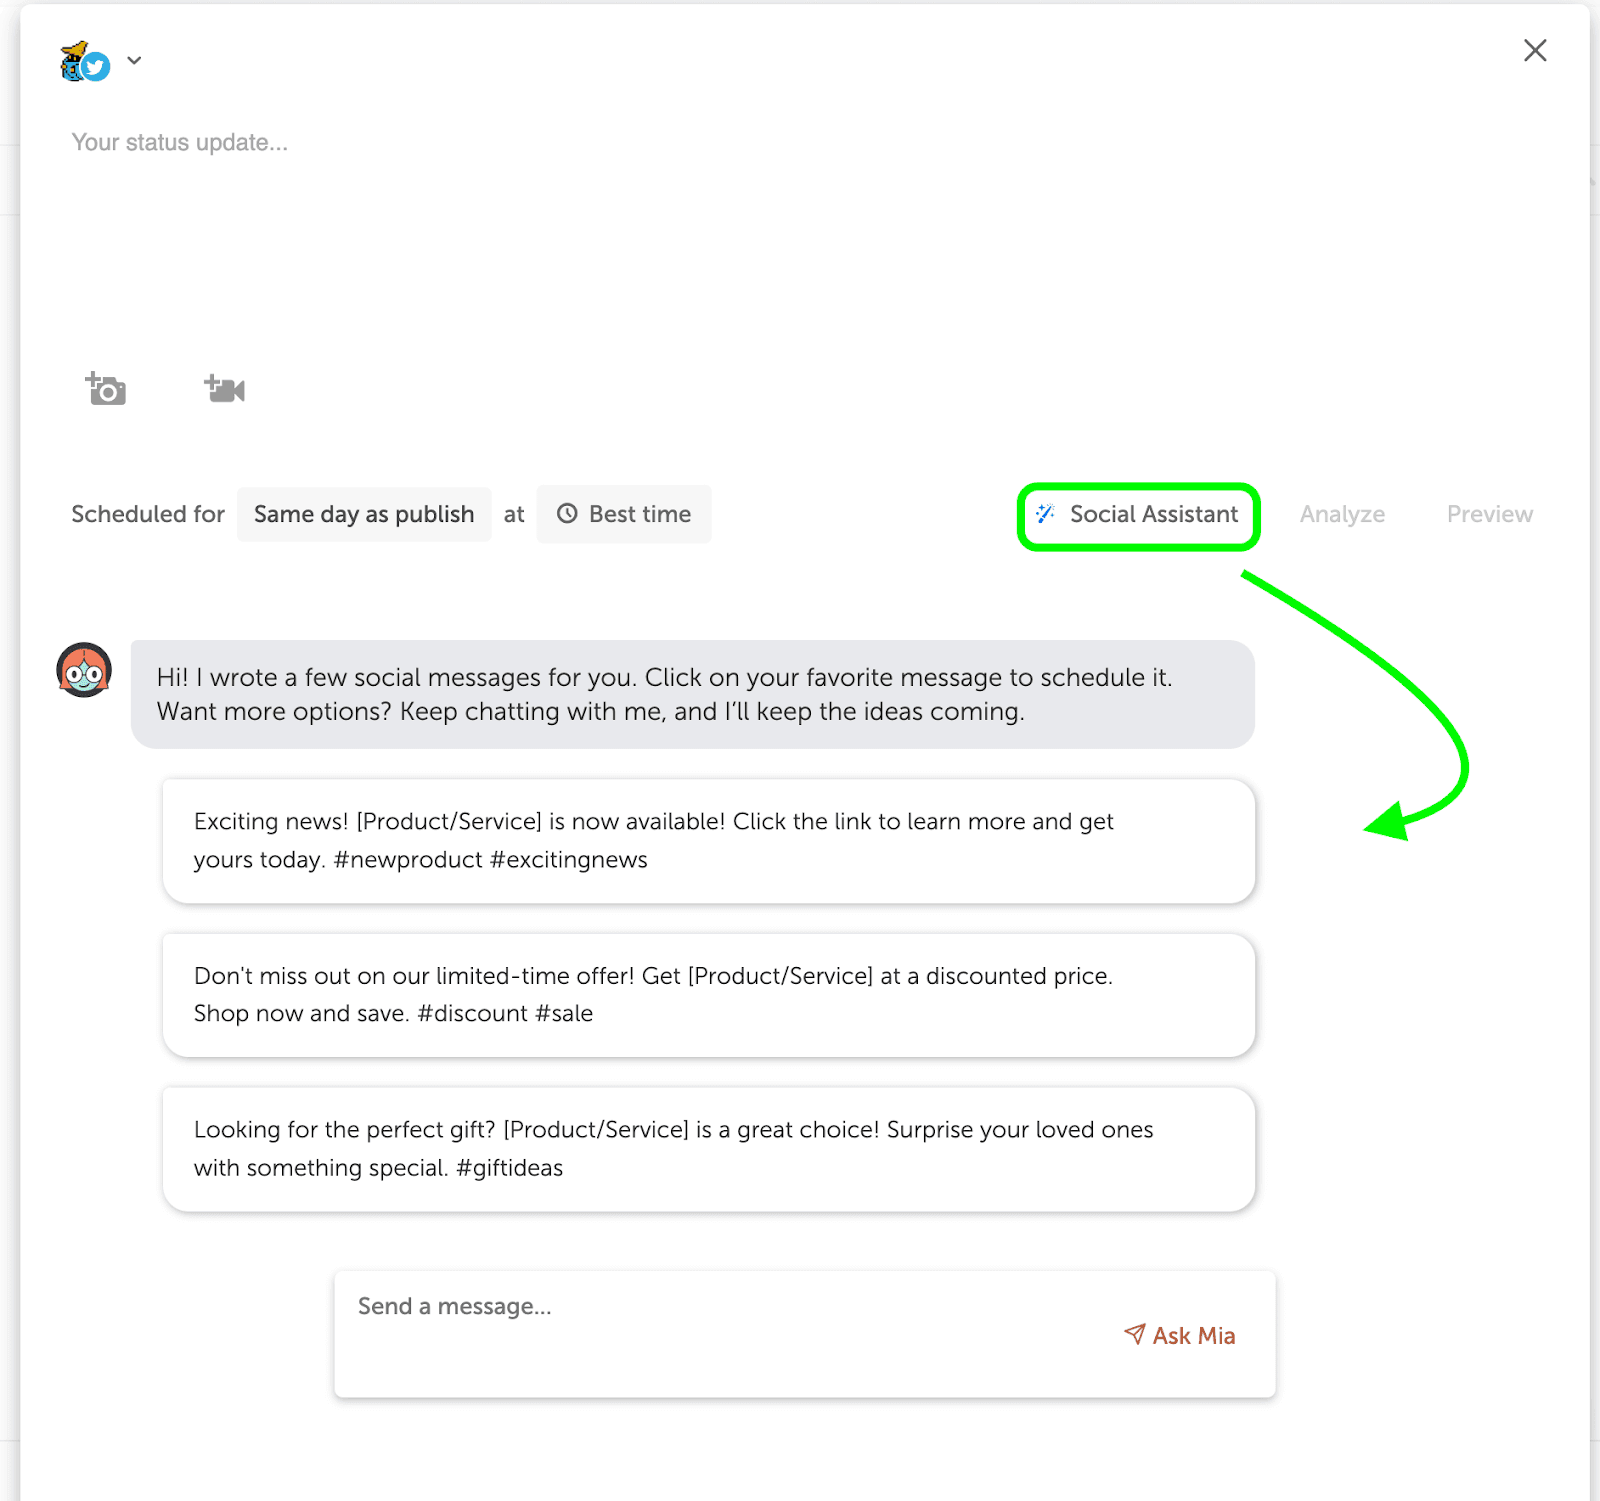Expand the account selector chevron
This screenshot has width=1600, height=1501.
[134, 61]
